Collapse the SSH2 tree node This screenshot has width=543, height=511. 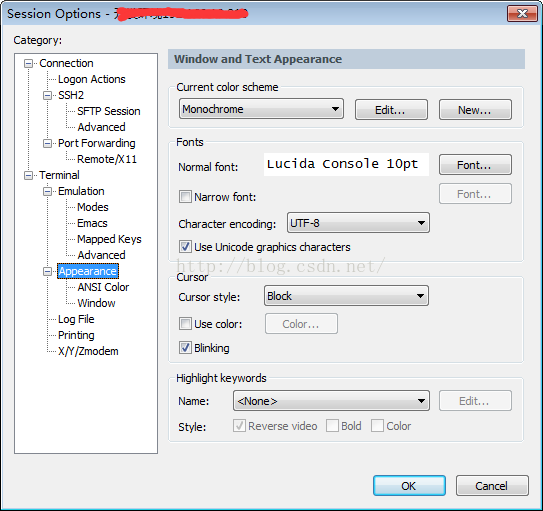[47, 95]
